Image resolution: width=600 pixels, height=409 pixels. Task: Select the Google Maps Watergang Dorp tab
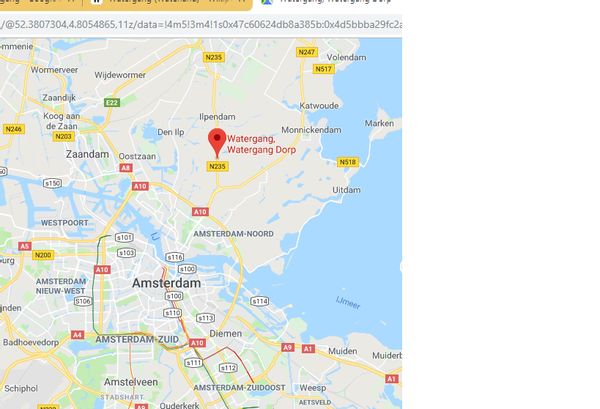coord(327,2)
